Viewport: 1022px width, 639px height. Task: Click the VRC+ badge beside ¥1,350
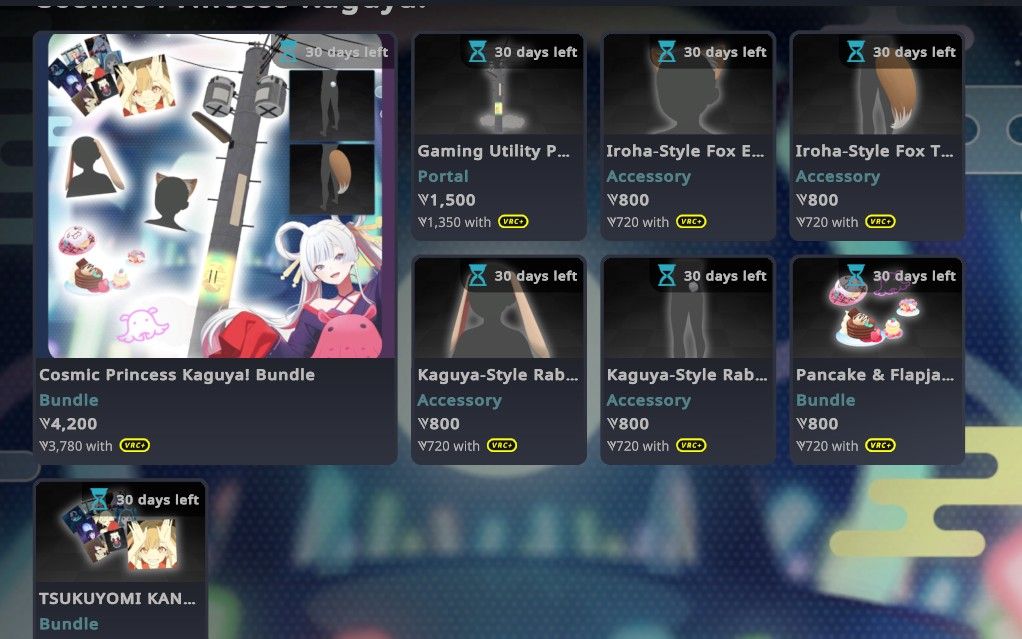tap(513, 222)
